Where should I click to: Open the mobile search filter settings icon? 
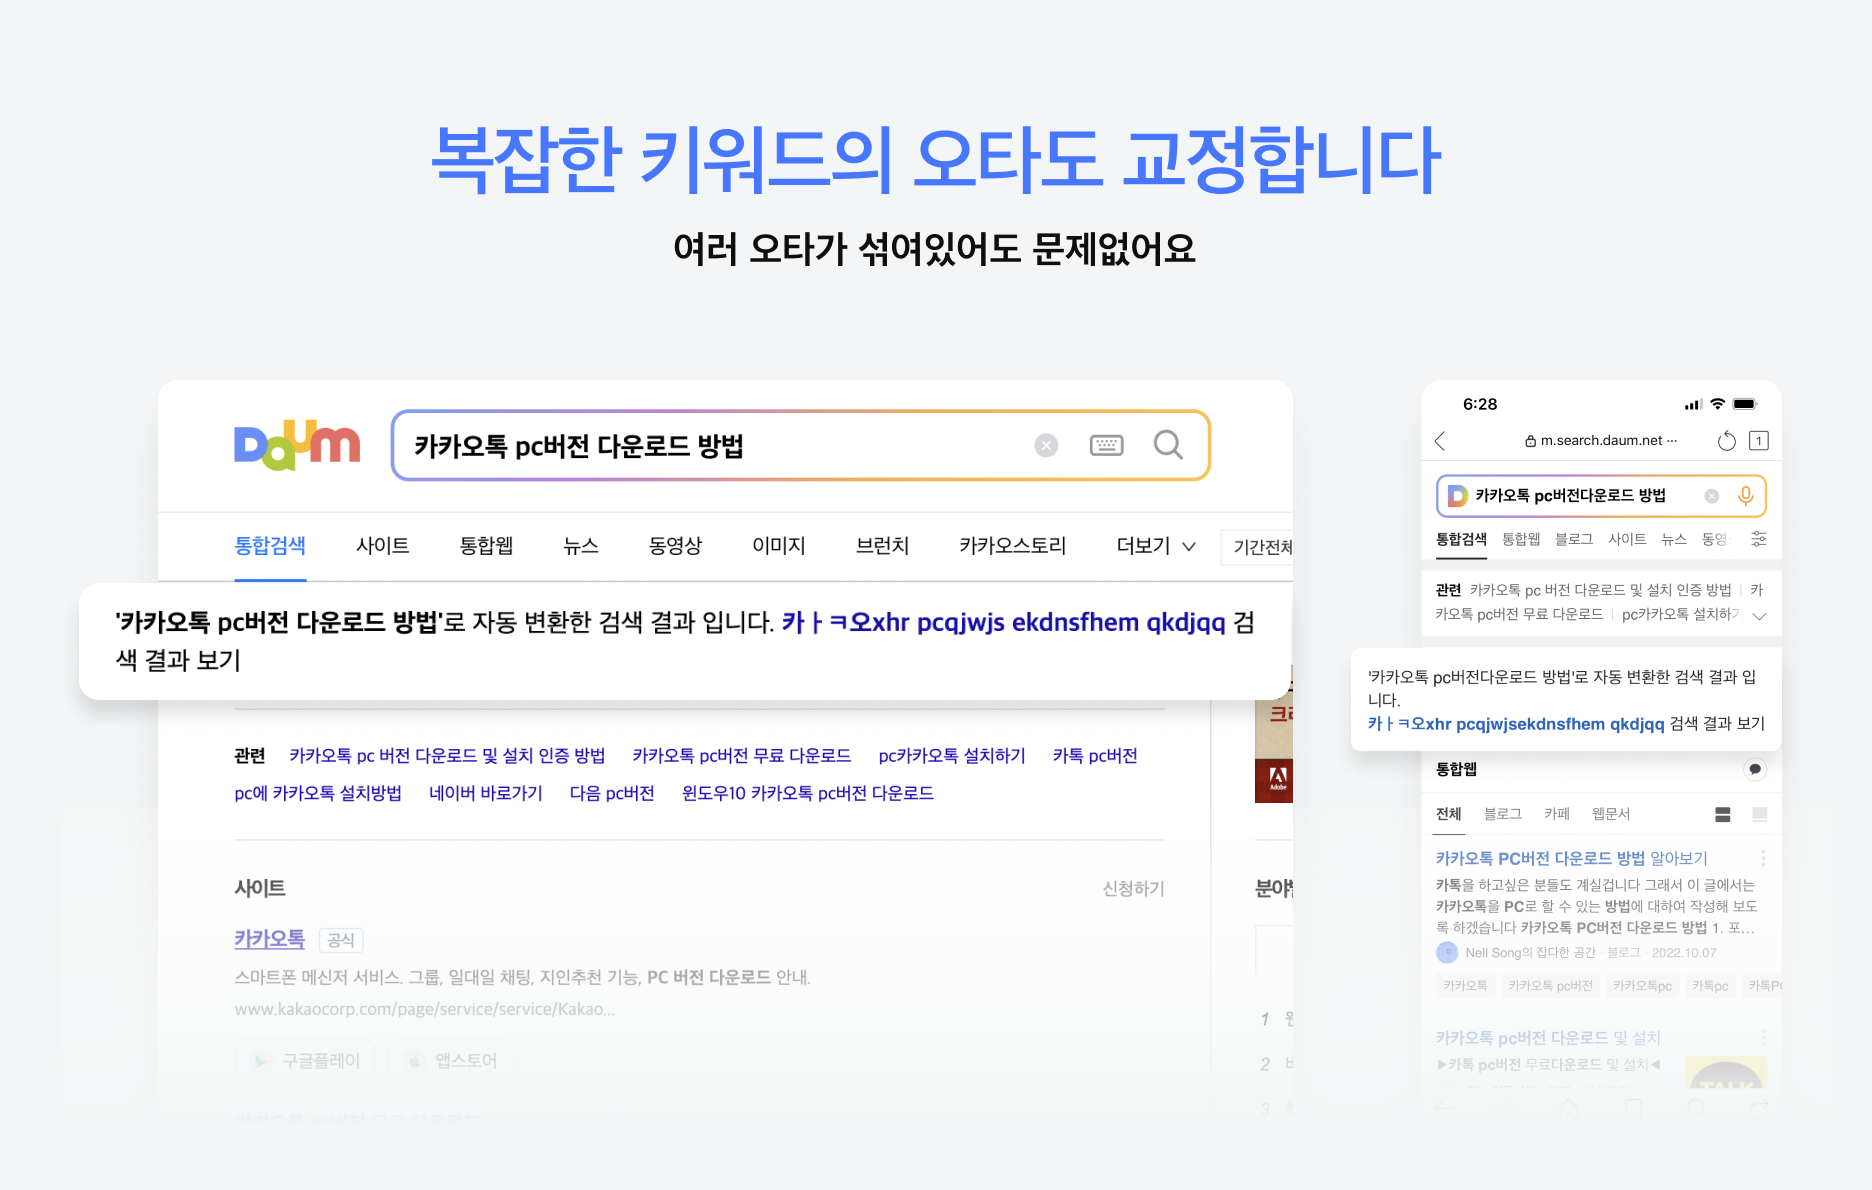1758,539
